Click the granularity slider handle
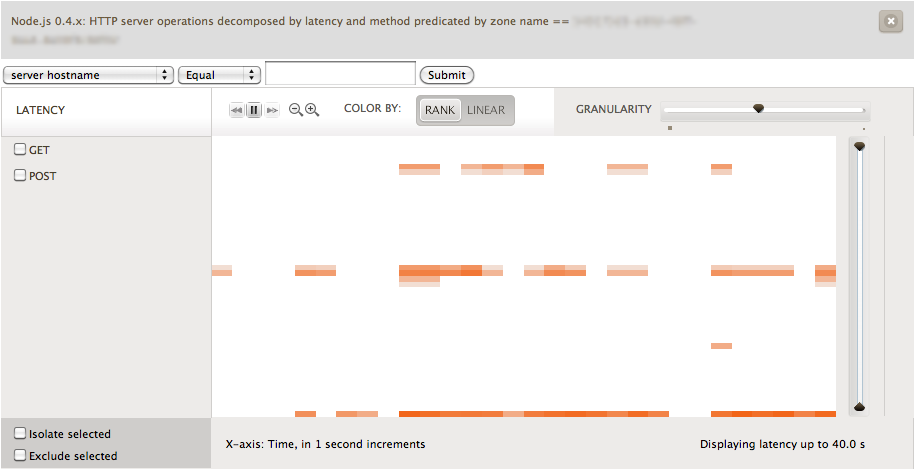The image size is (915, 471). pyautogui.click(x=758, y=108)
